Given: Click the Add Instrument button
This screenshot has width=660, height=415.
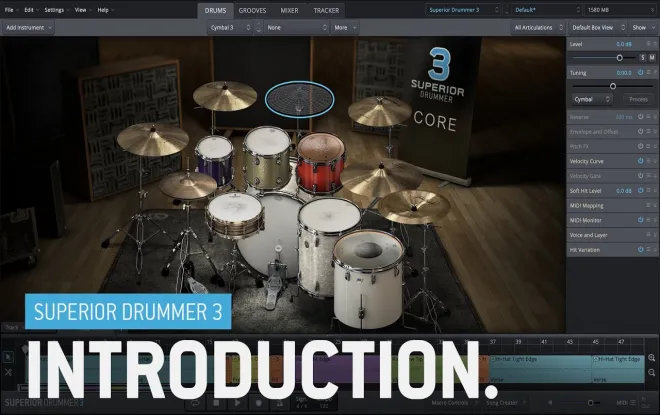Looking at the screenshot, I should point(28,28).
